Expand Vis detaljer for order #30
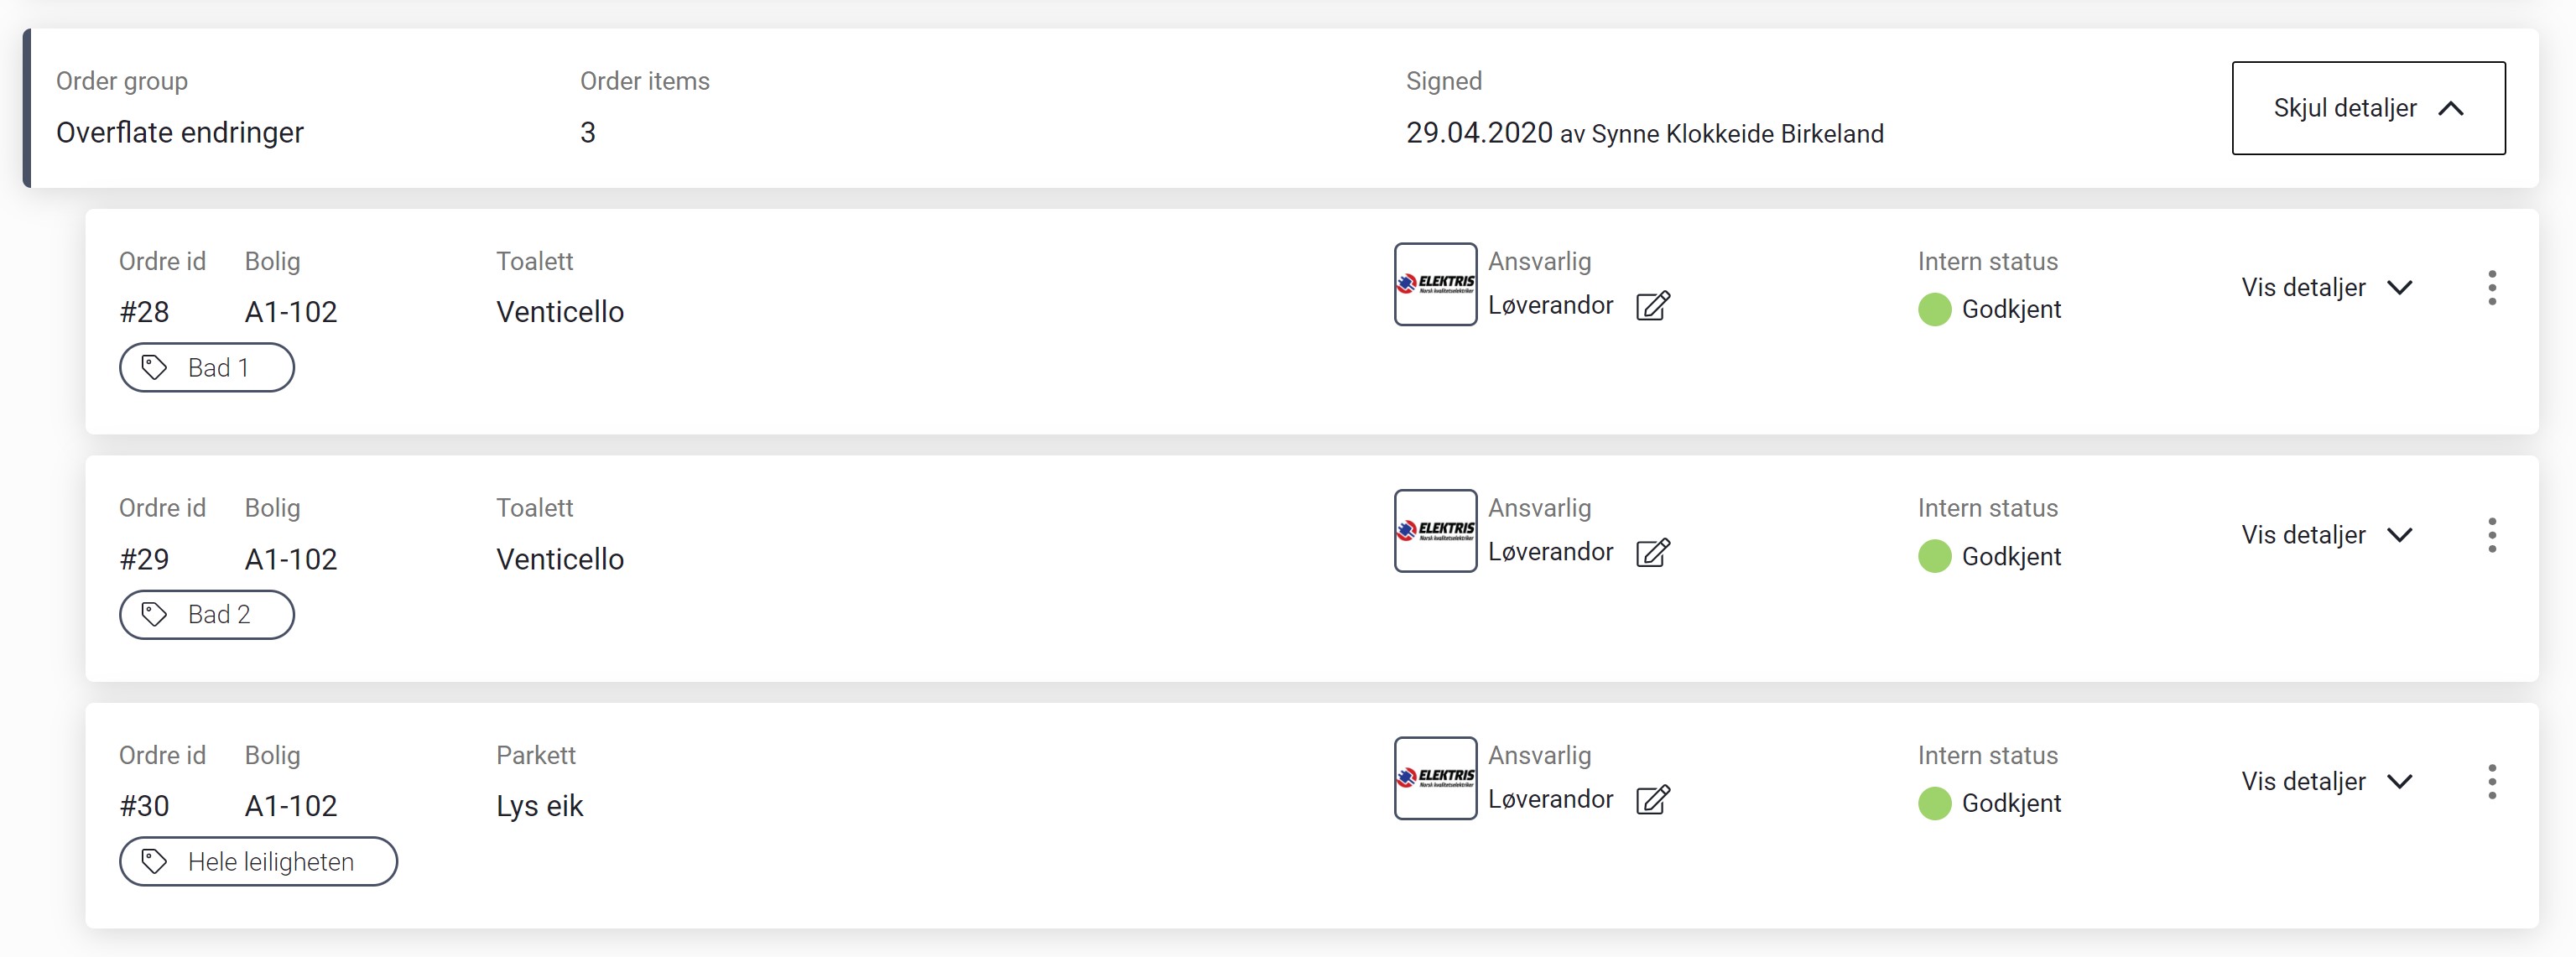2576x957 pixels. (x=2327, y=782)
